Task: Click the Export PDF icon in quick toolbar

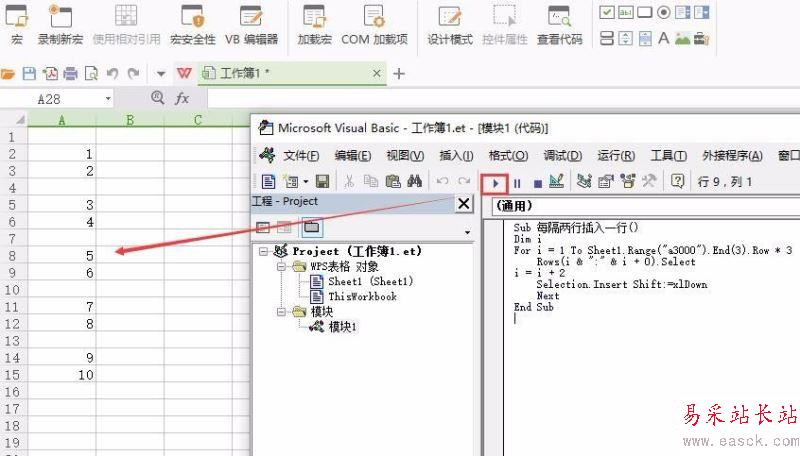Action: tap(50, 74)
